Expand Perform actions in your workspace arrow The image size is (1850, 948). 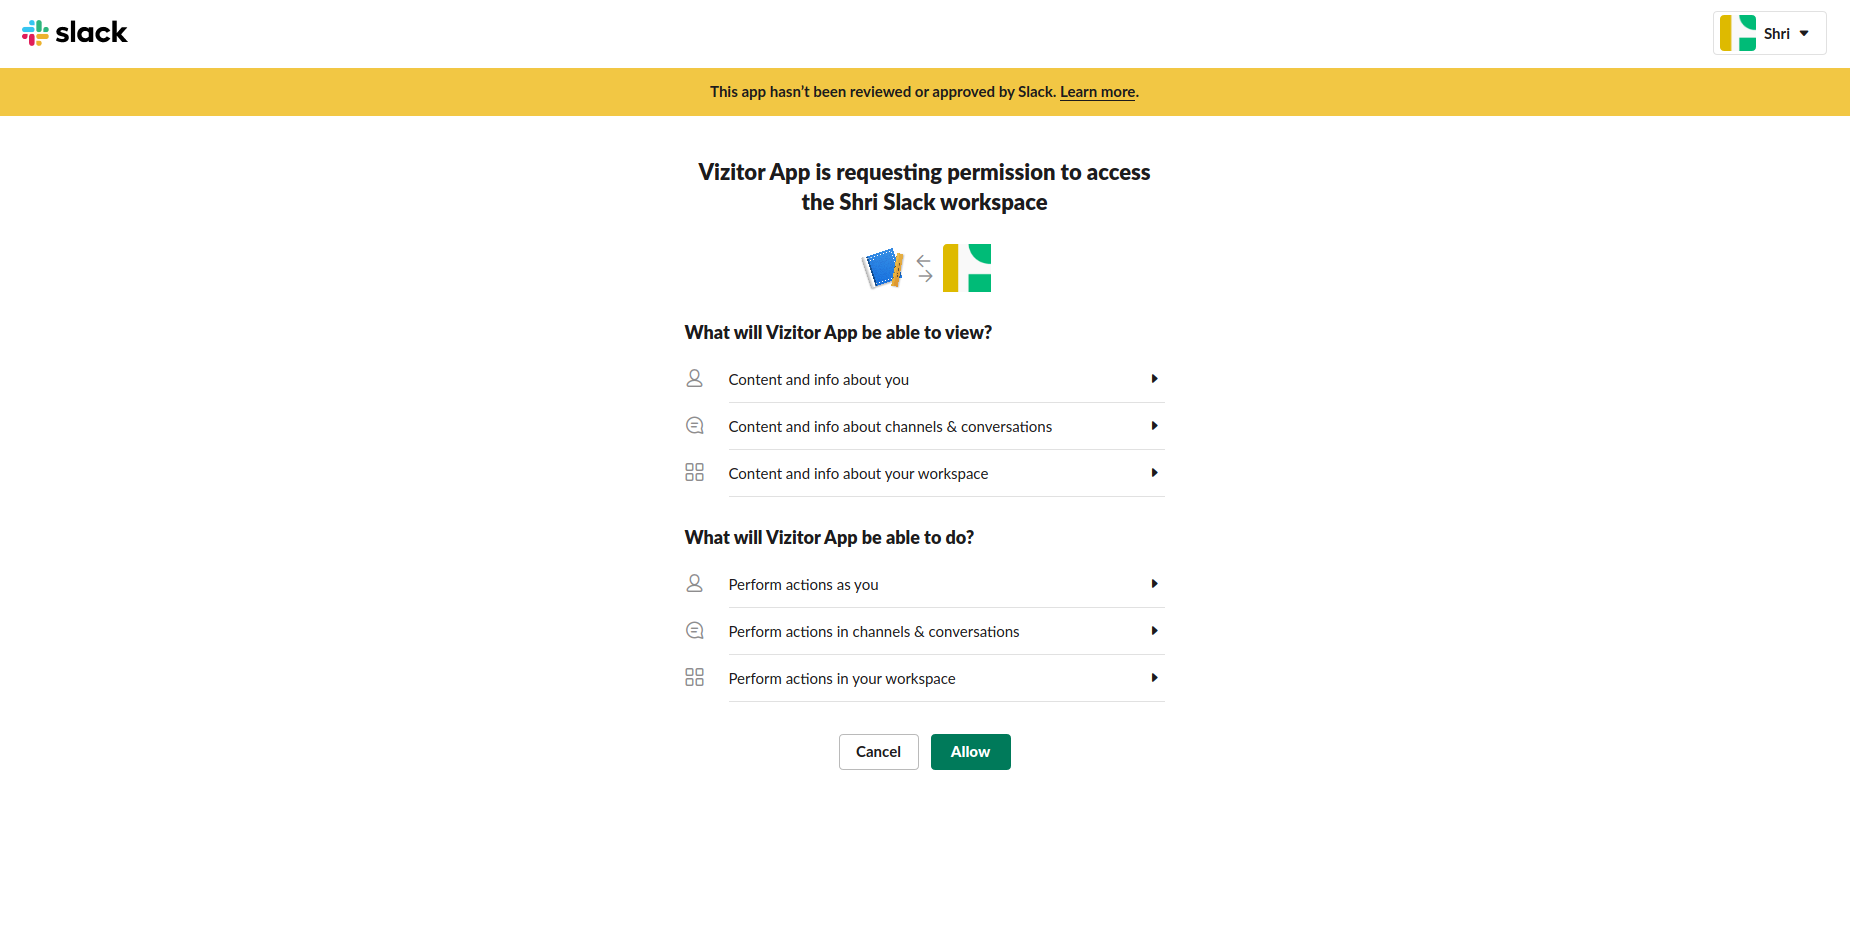click(x=1154, y=678)
